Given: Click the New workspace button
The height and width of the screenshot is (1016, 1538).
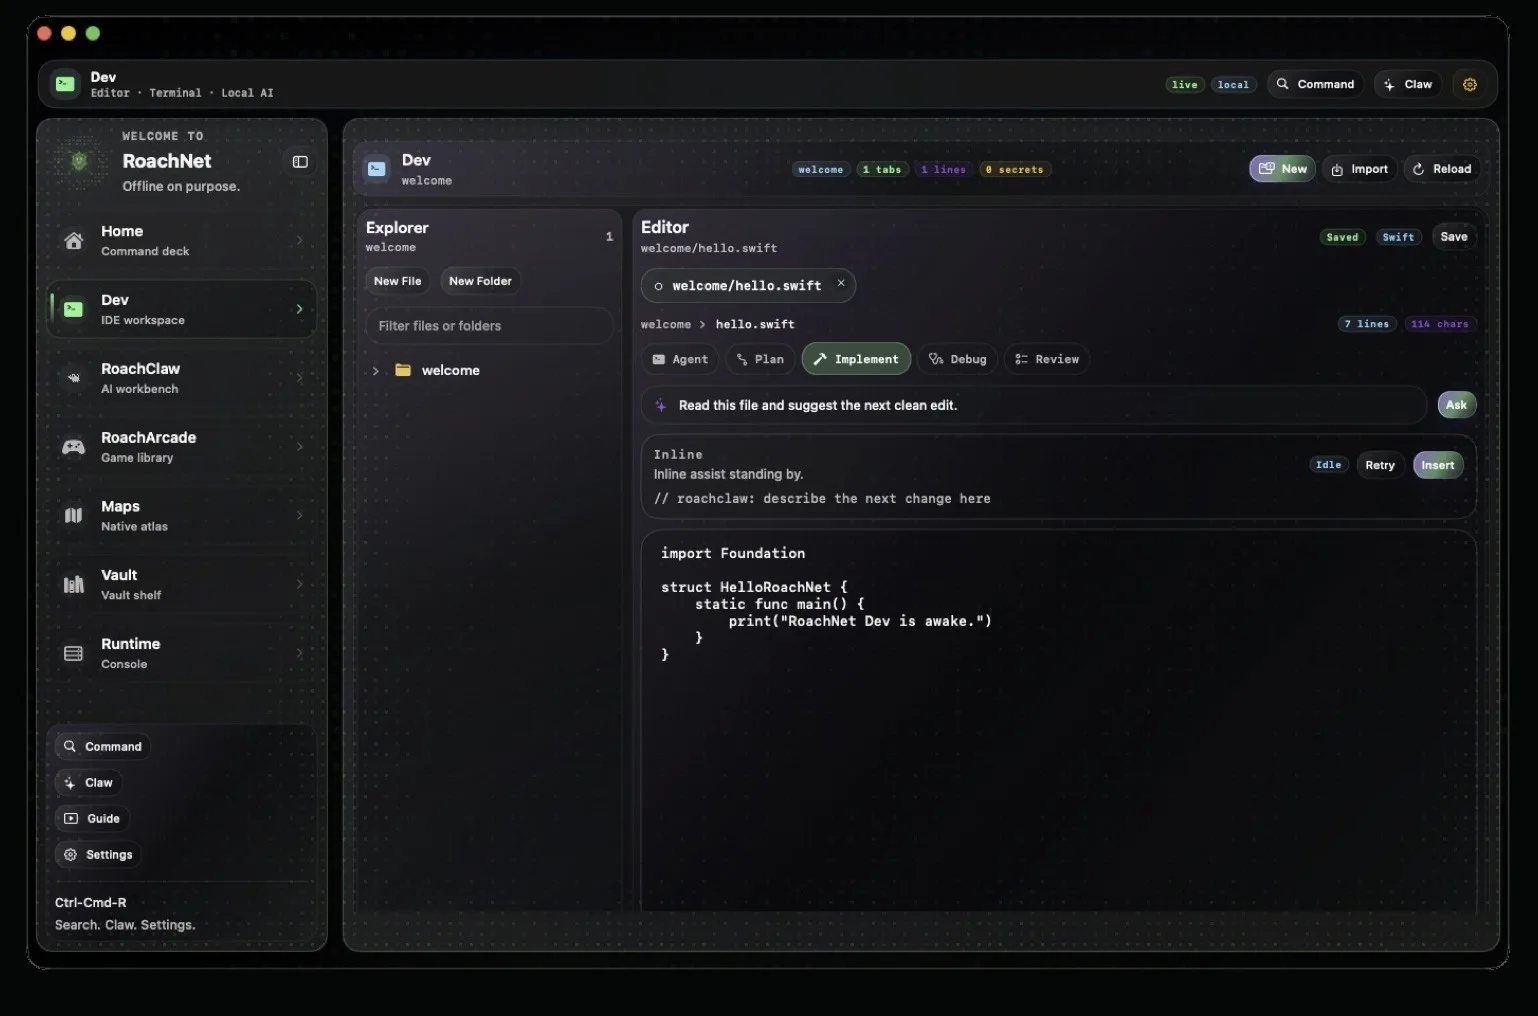Looking at the screenshot, I should click(1282, 169).
